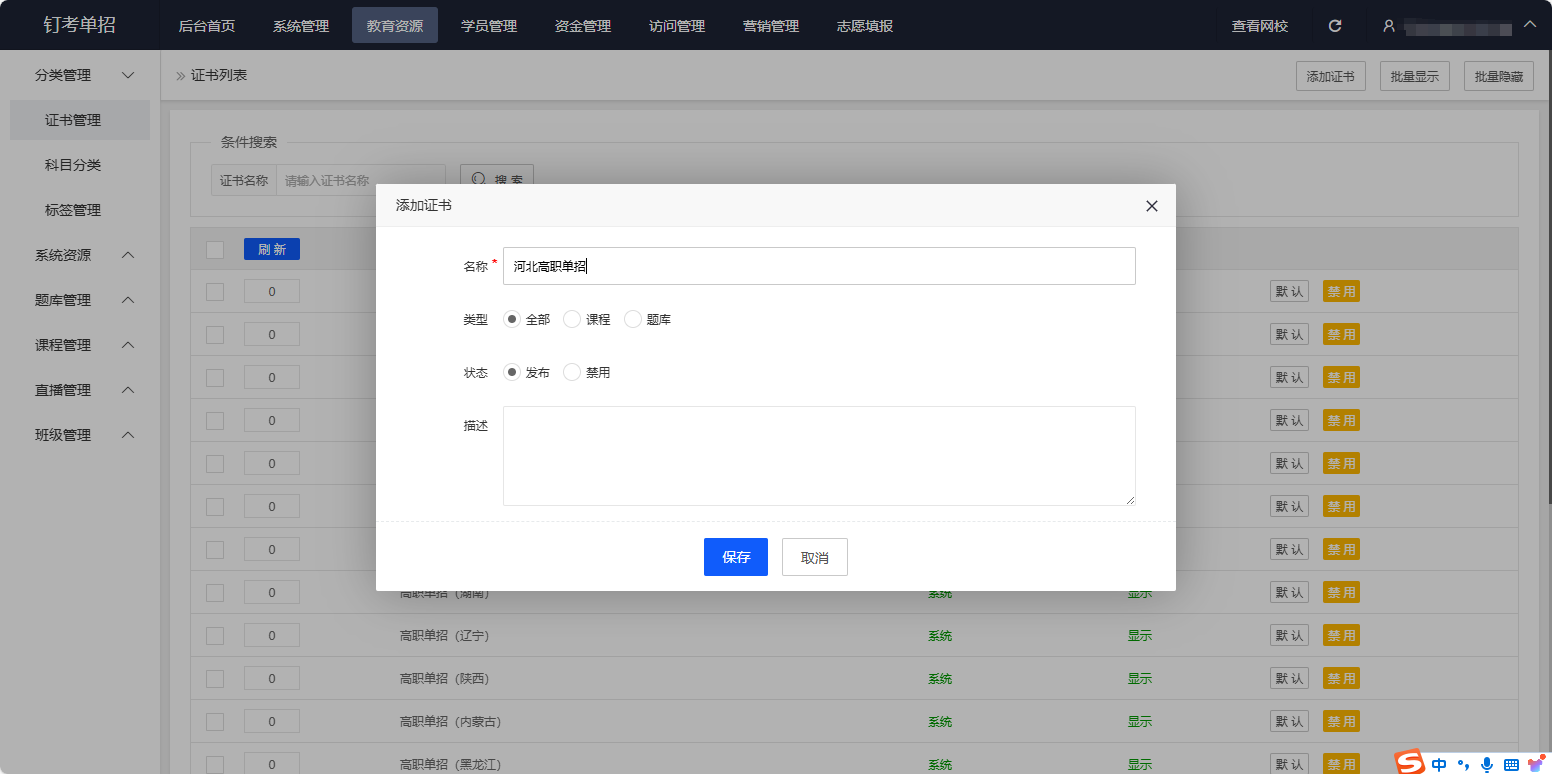Select 证书管理 in the sidebar
1552x774 pixels.
(x=80, y=120)
